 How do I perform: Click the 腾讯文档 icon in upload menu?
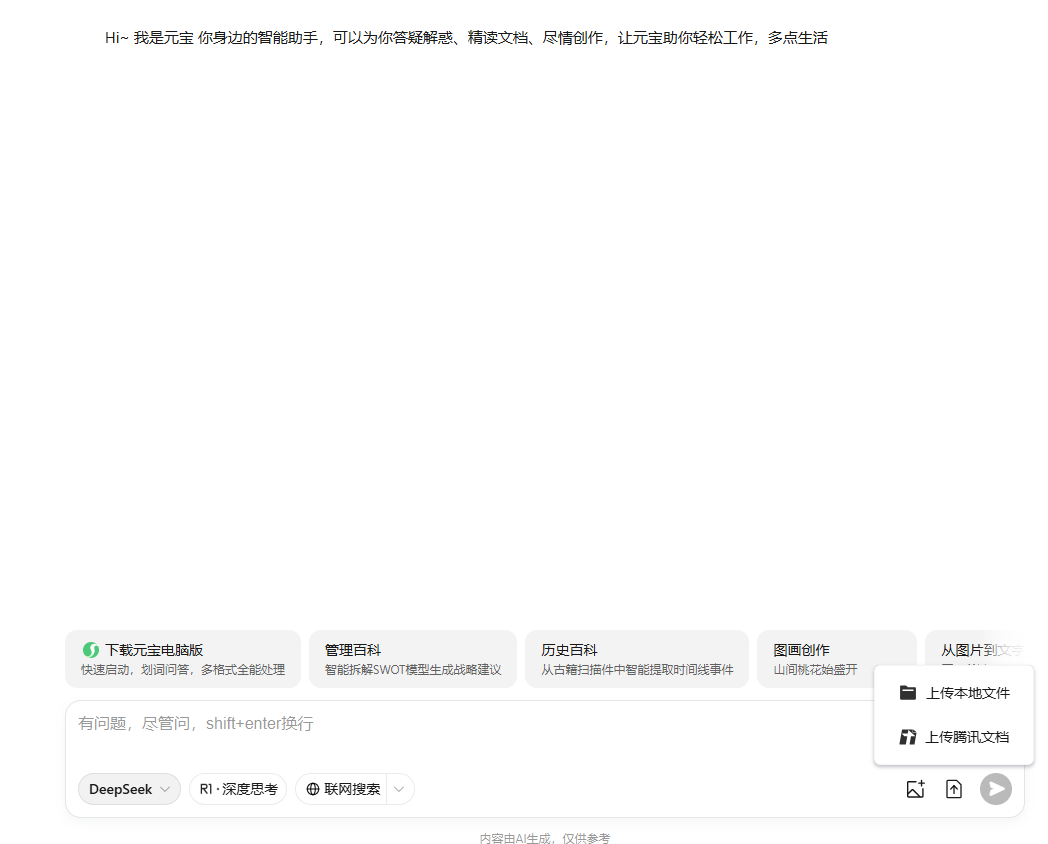click(x=908, y=737)
